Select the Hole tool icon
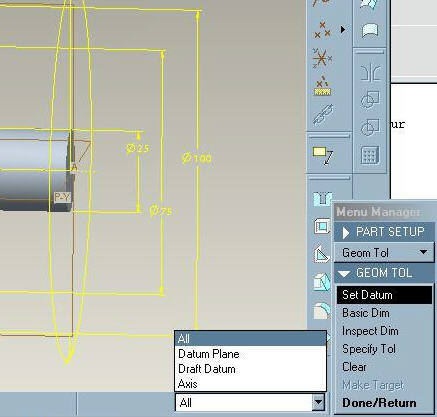 (322, 199)
